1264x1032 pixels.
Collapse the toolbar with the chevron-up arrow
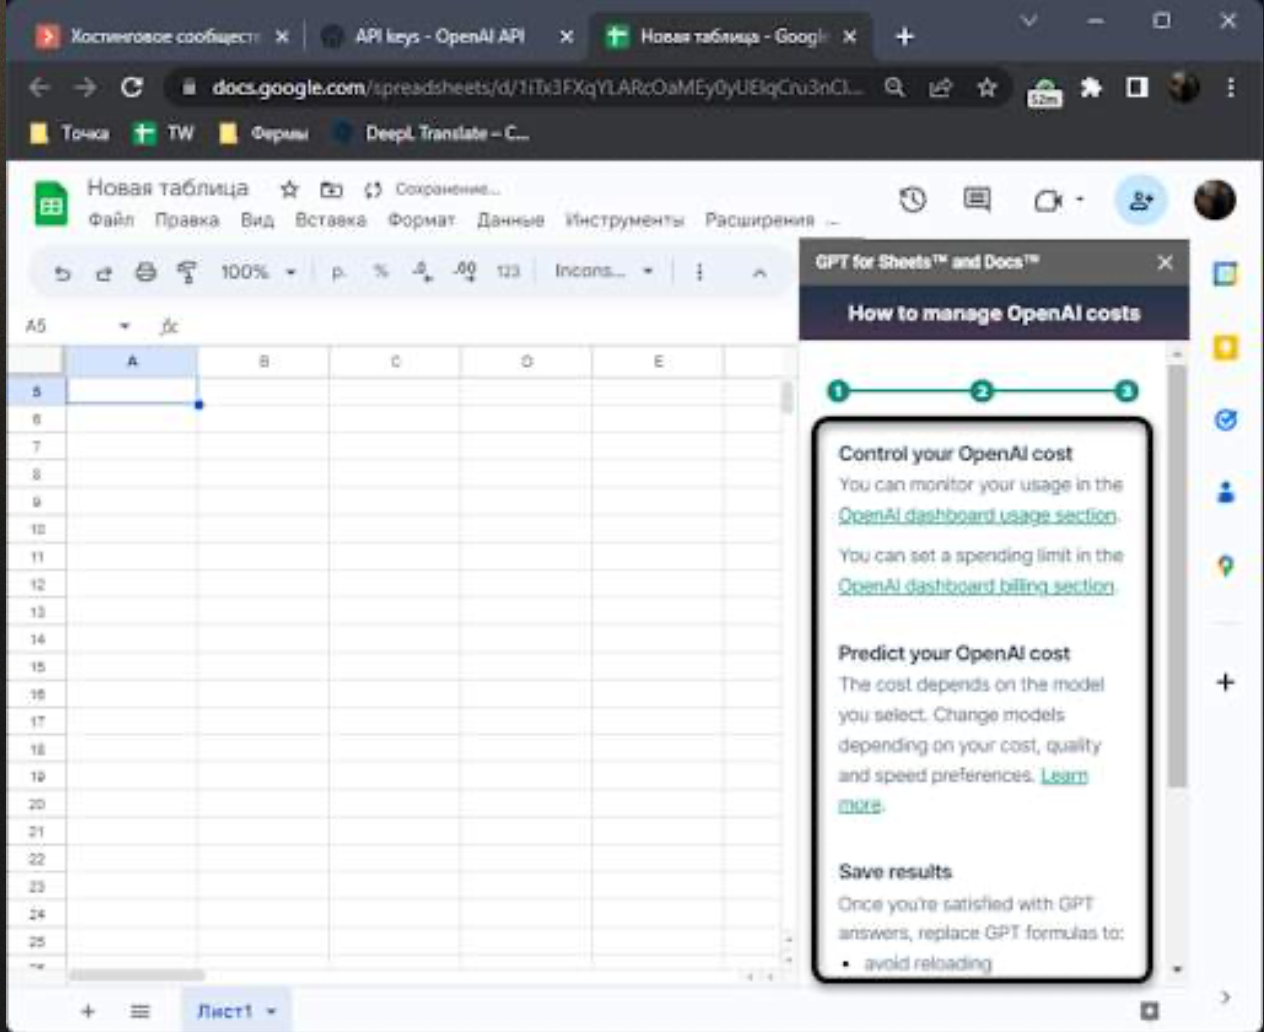coord(759,272)
